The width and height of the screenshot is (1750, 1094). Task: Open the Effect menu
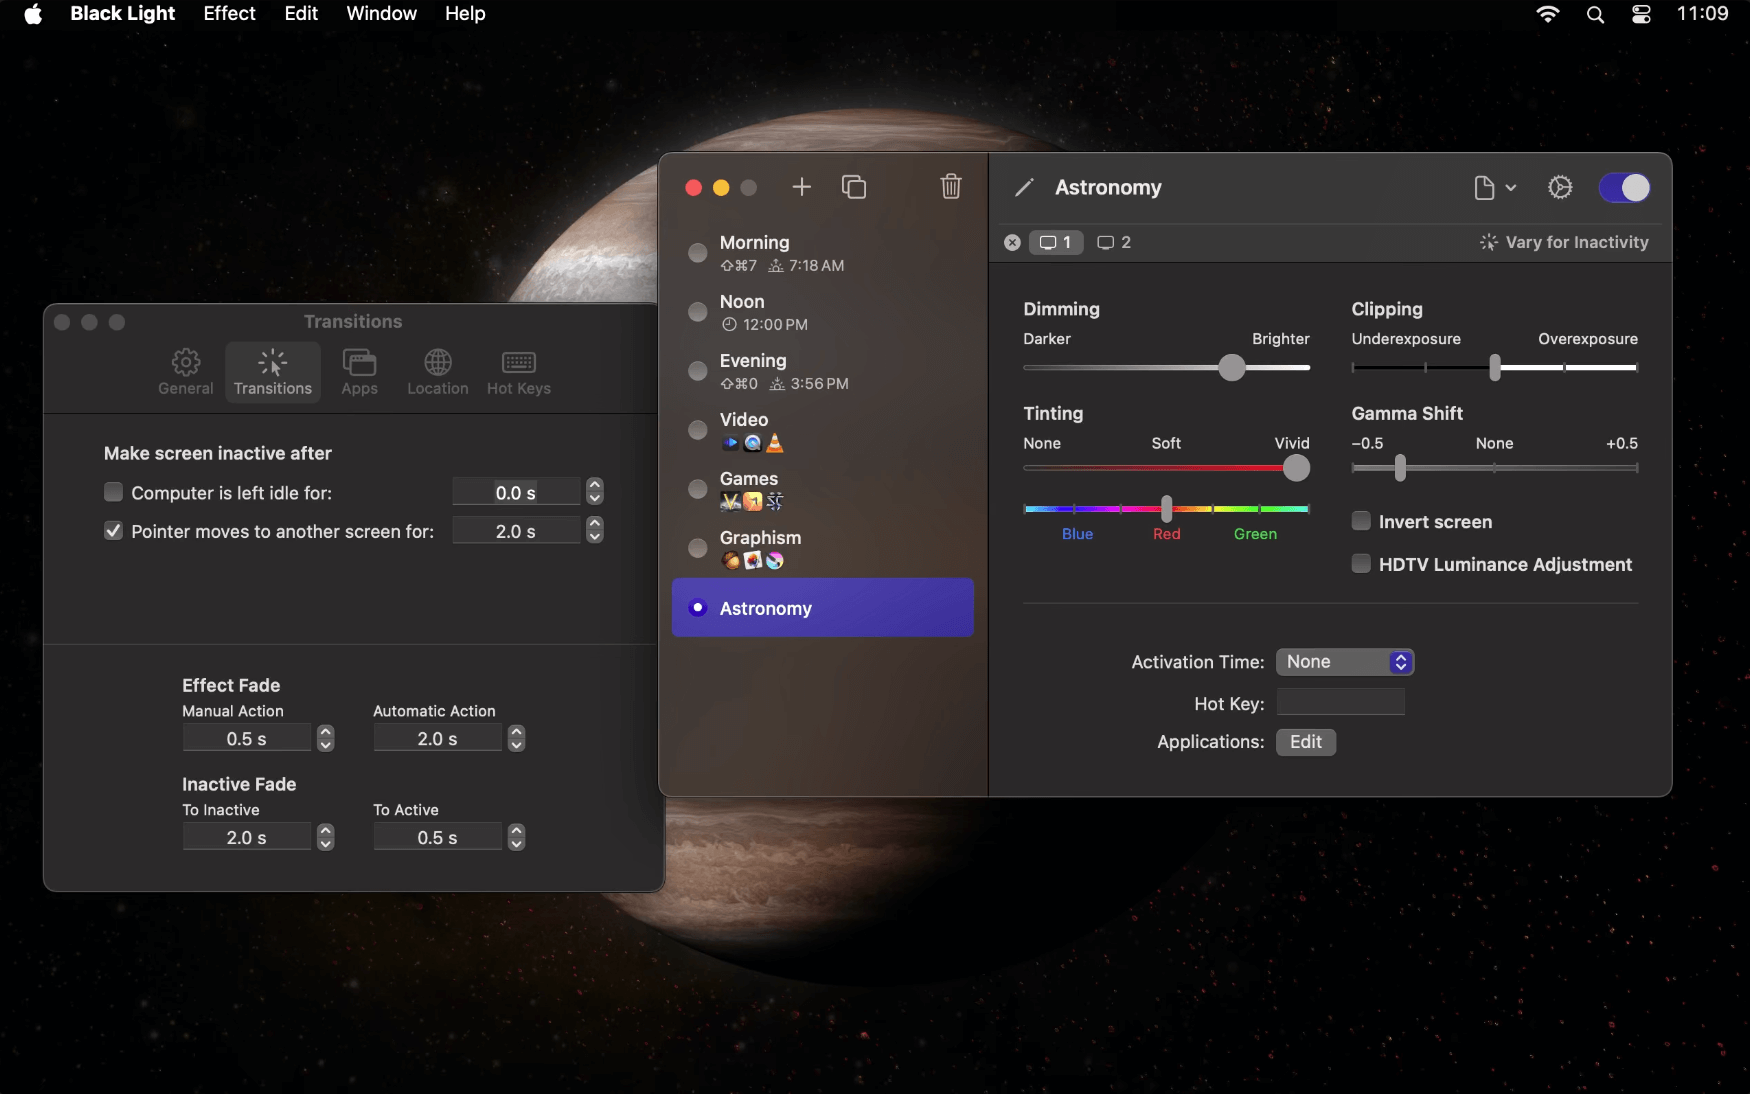228,14
